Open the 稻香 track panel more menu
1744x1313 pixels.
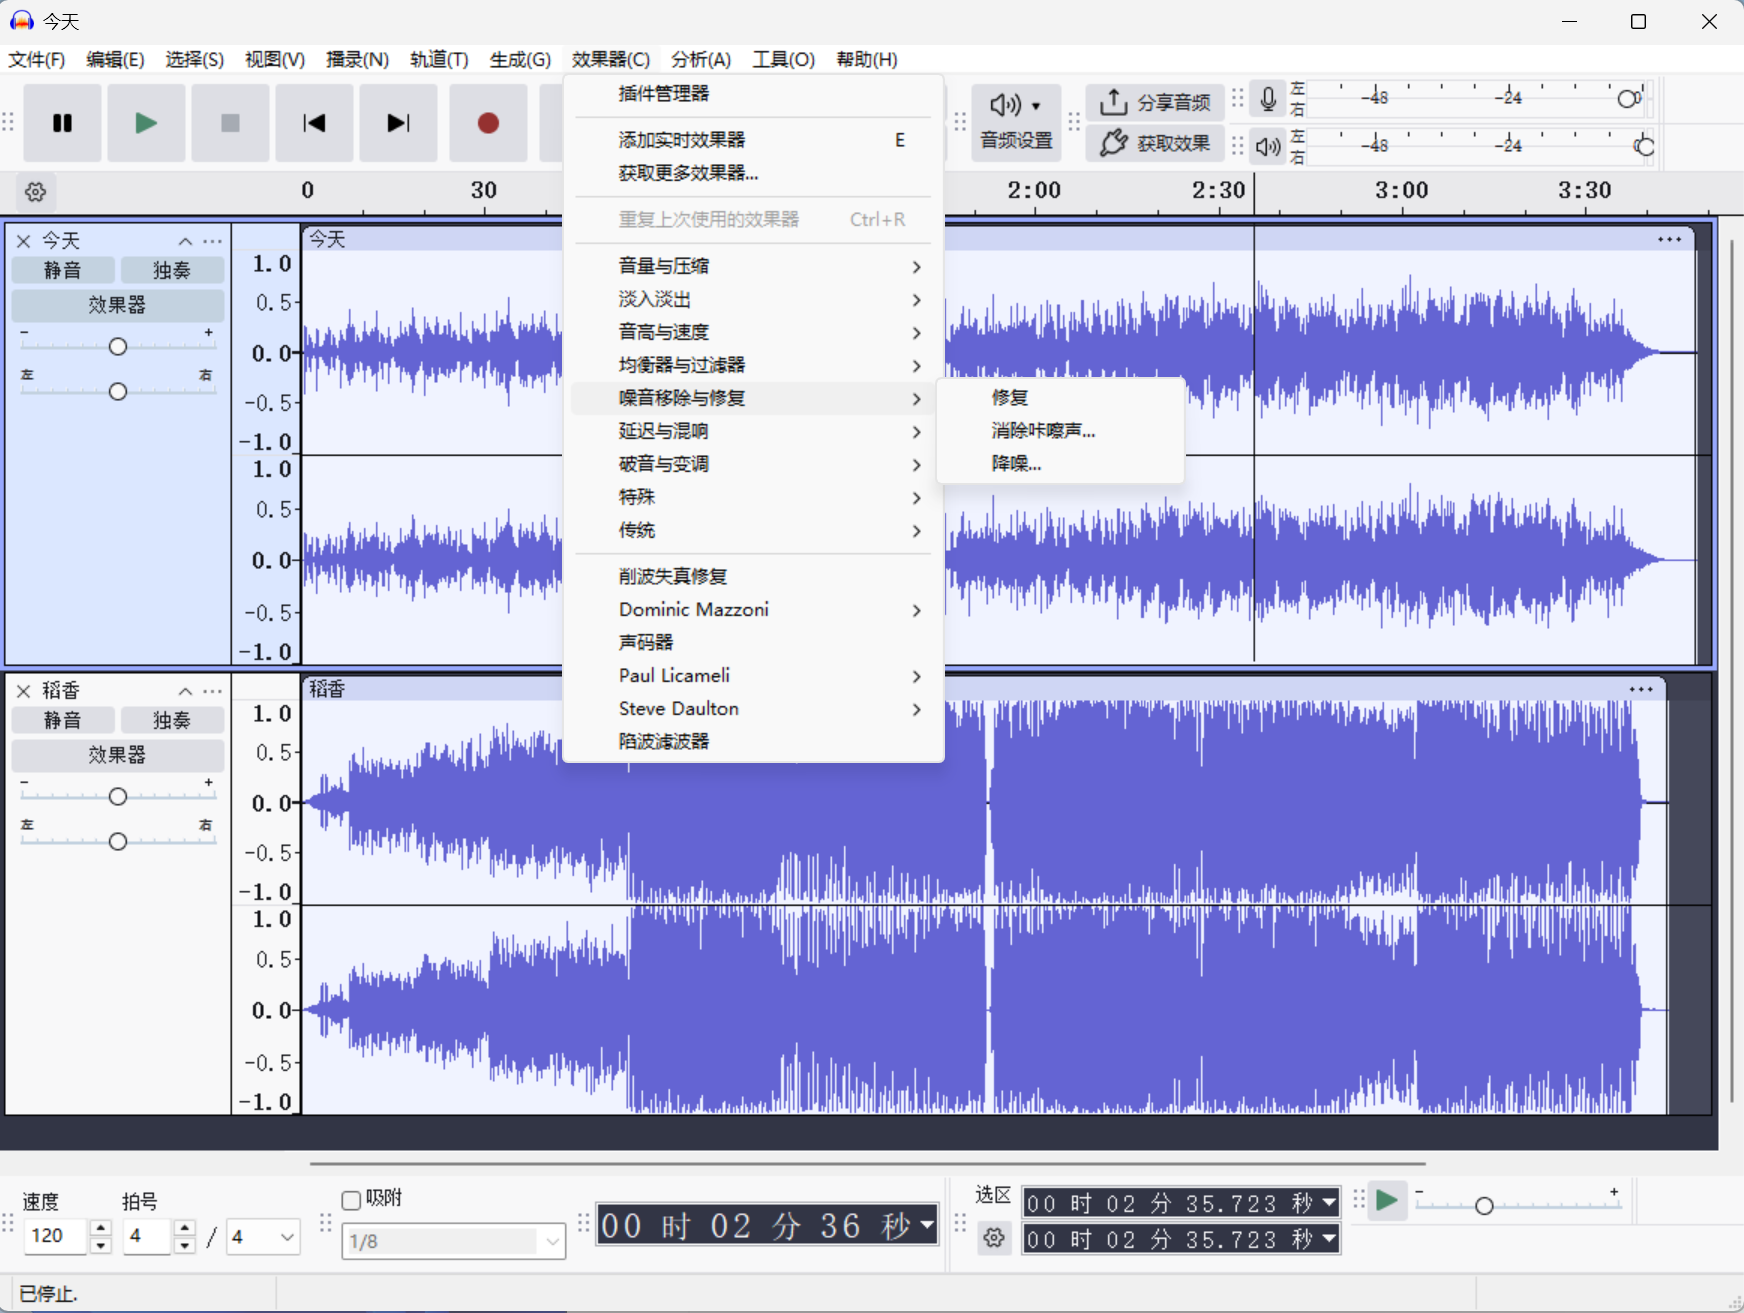click(x=213, y=691)
